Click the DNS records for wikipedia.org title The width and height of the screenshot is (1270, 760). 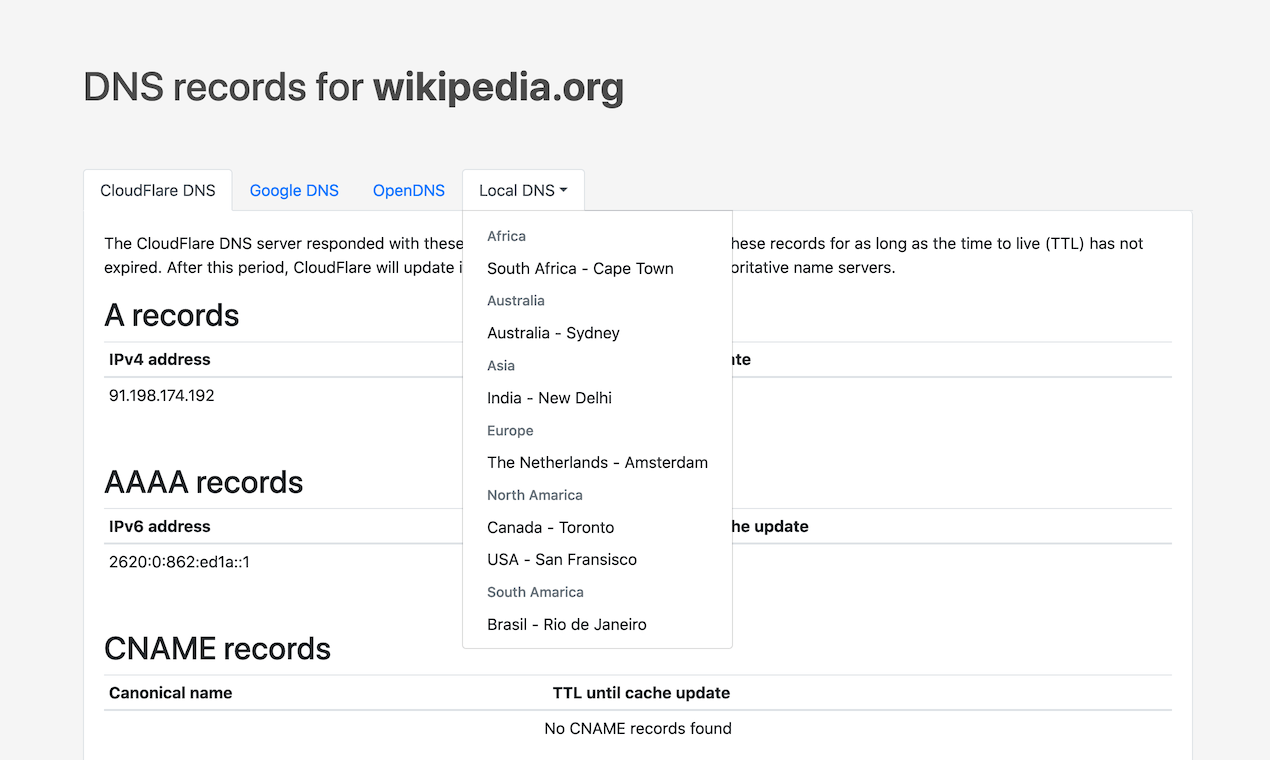pyautogui.click(x=354, y=87)
